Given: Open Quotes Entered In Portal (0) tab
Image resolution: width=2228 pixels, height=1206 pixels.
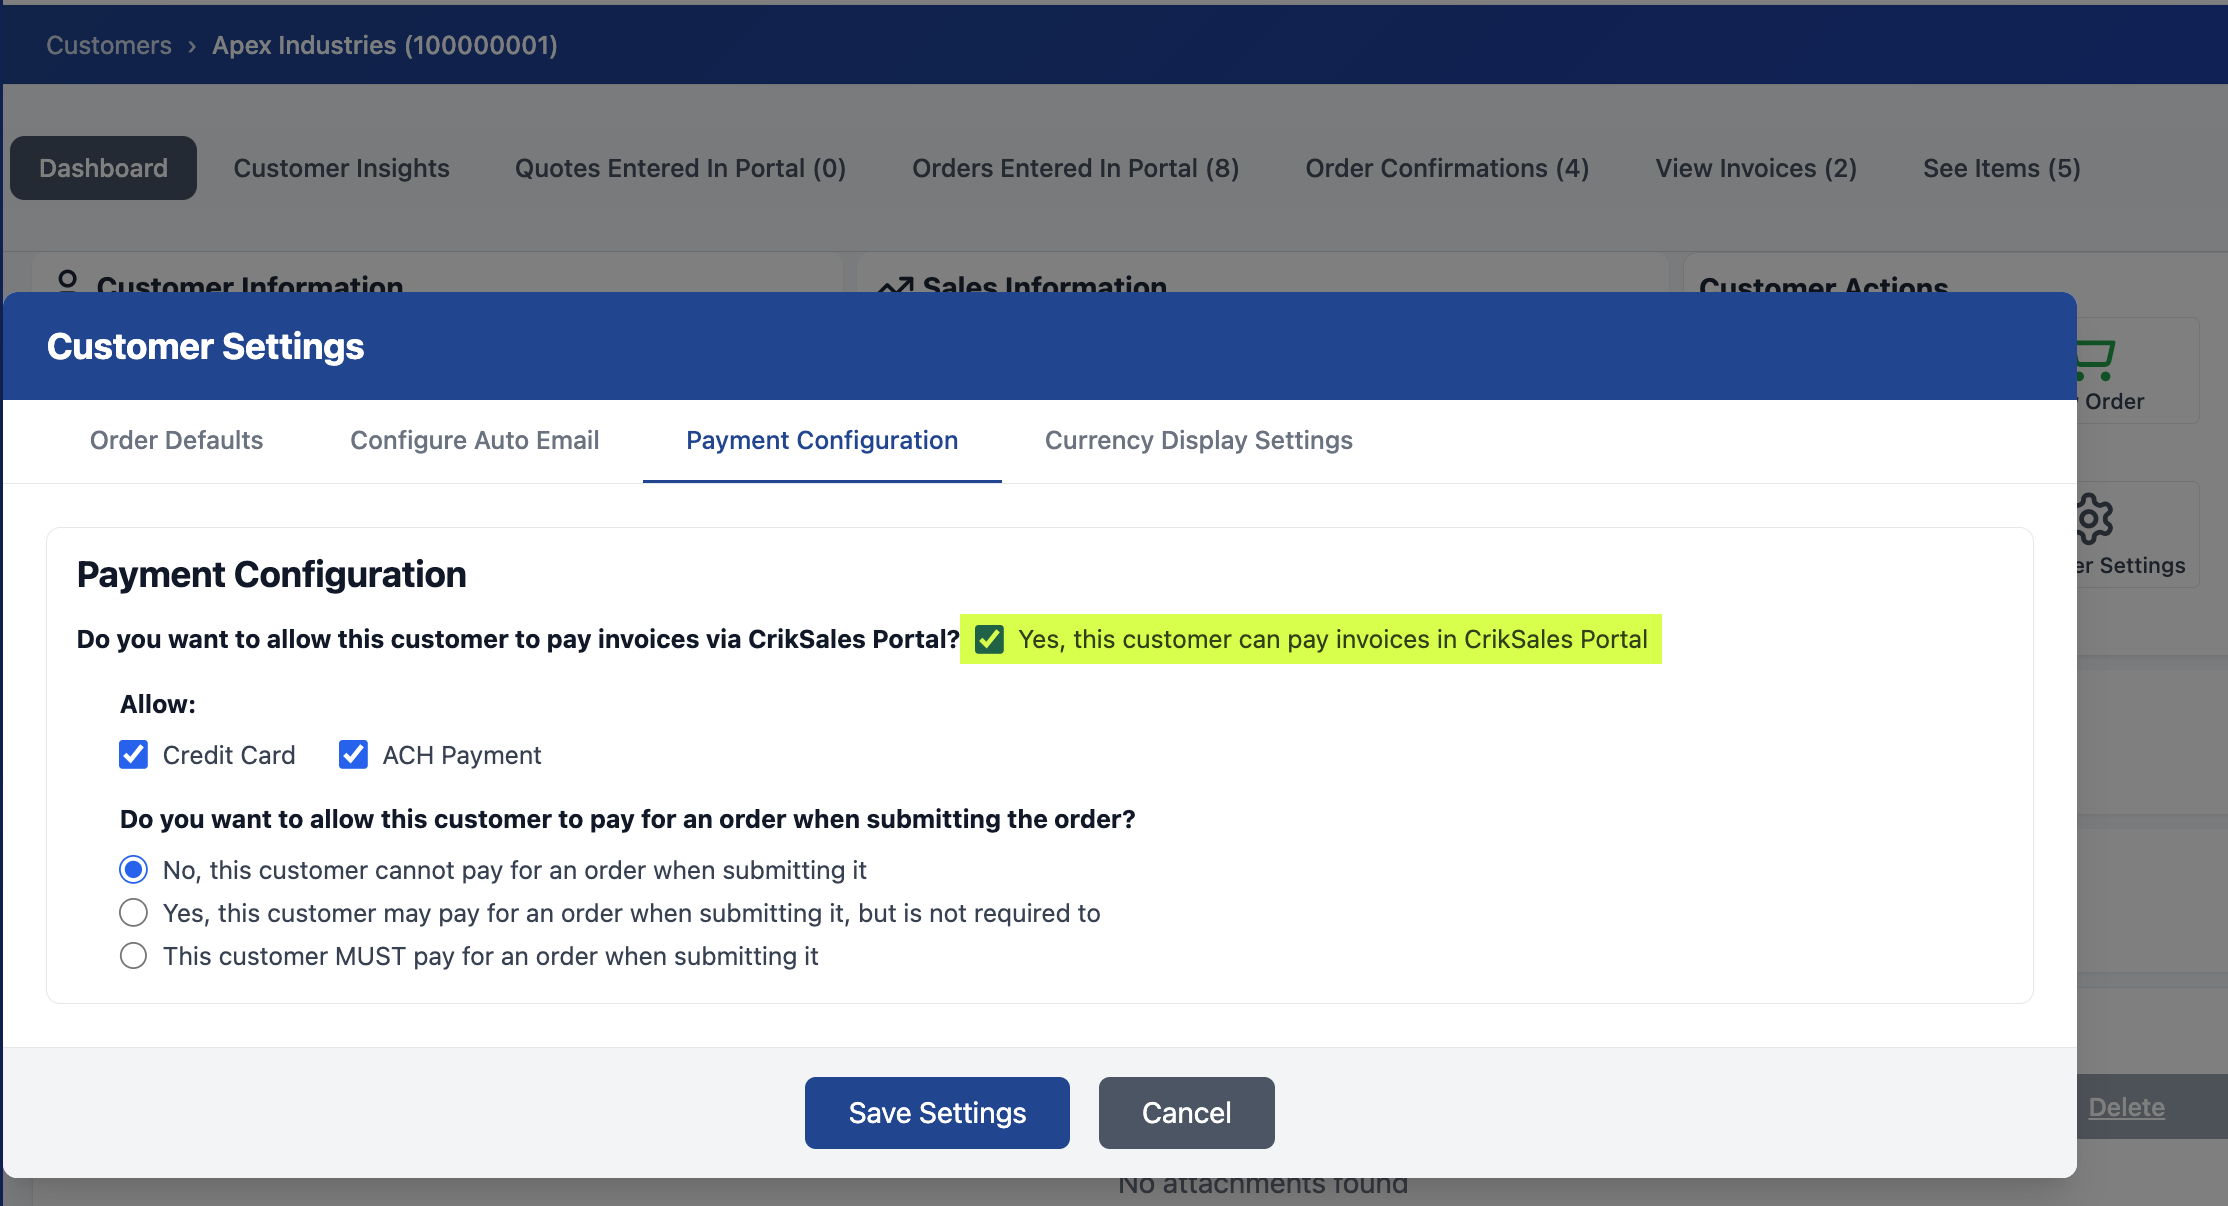Looking at the screenshot, I should pyautogui.click(x=680, y=168).
